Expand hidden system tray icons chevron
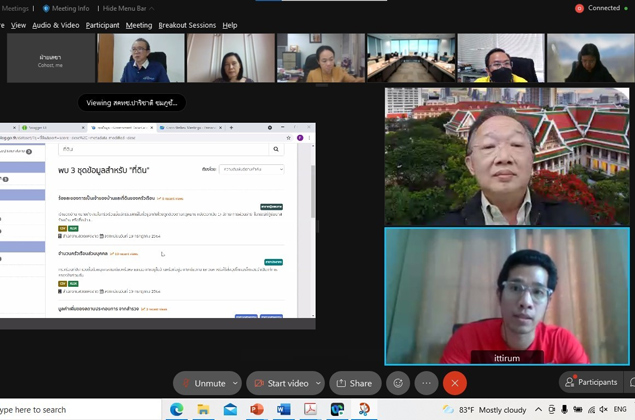This screenshot has height=420, width=635. pyautogui.click(x=538, y=409)
